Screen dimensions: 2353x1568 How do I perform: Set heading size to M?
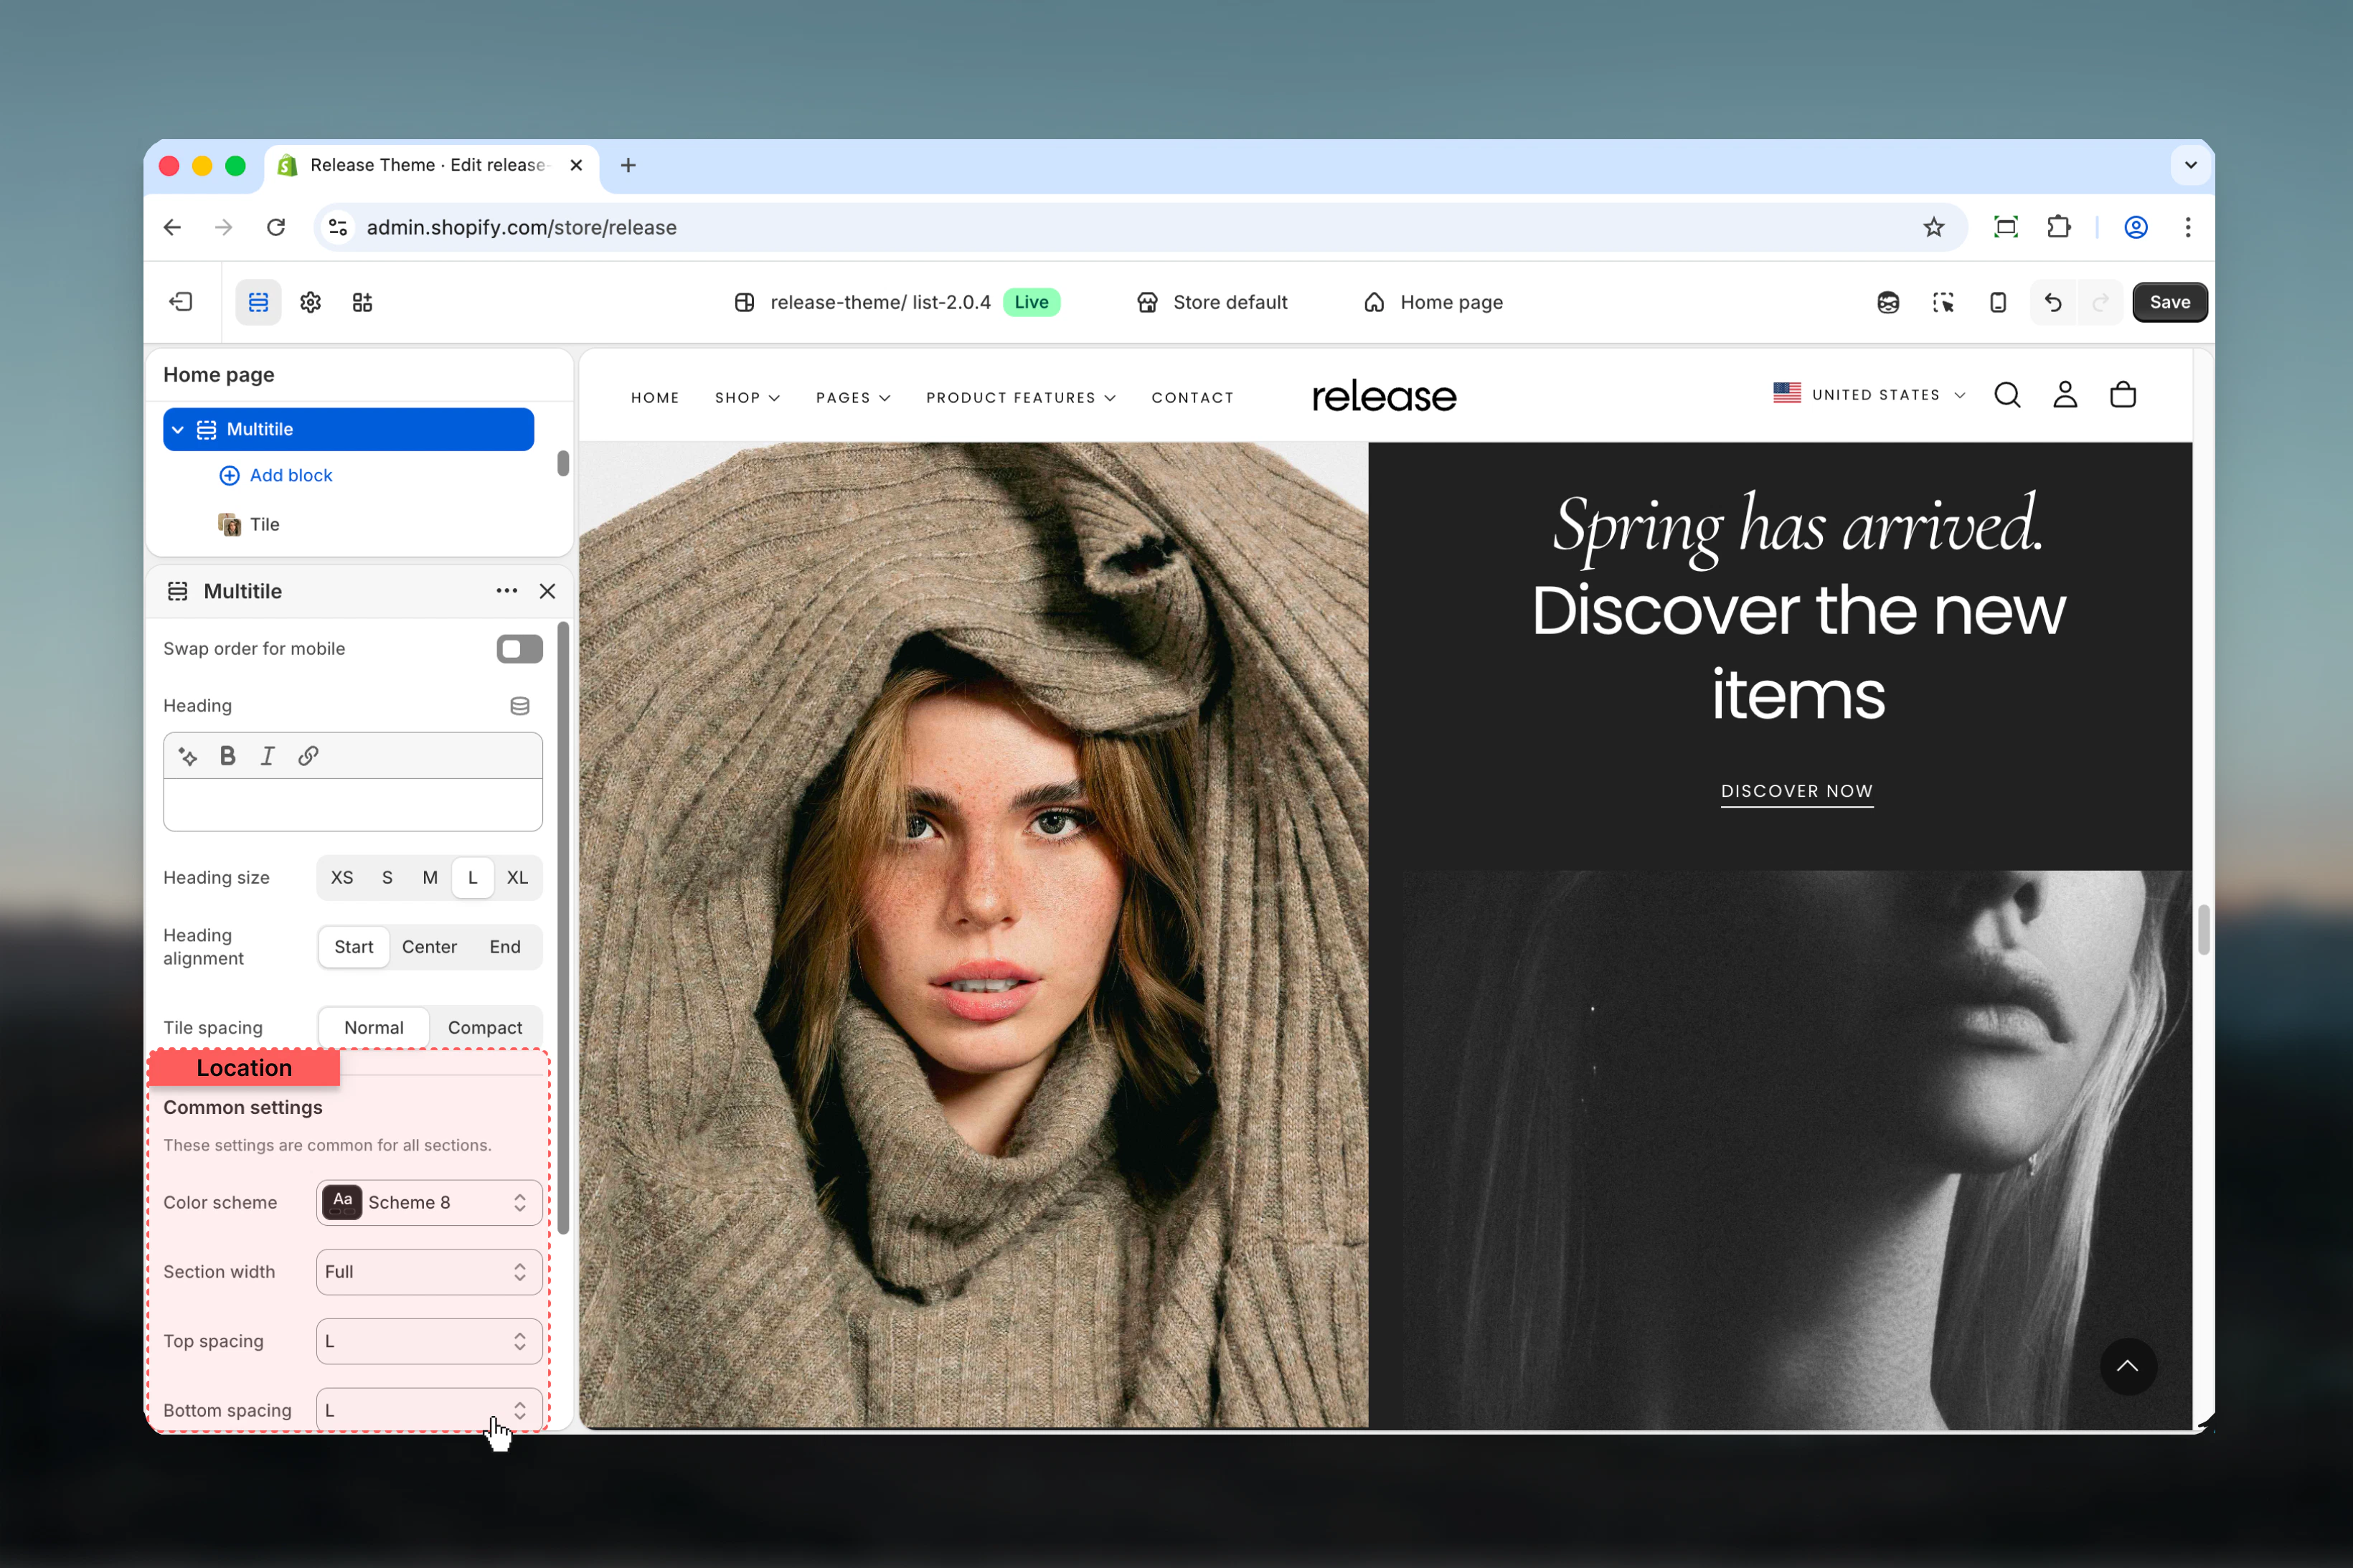pos(430,877)
